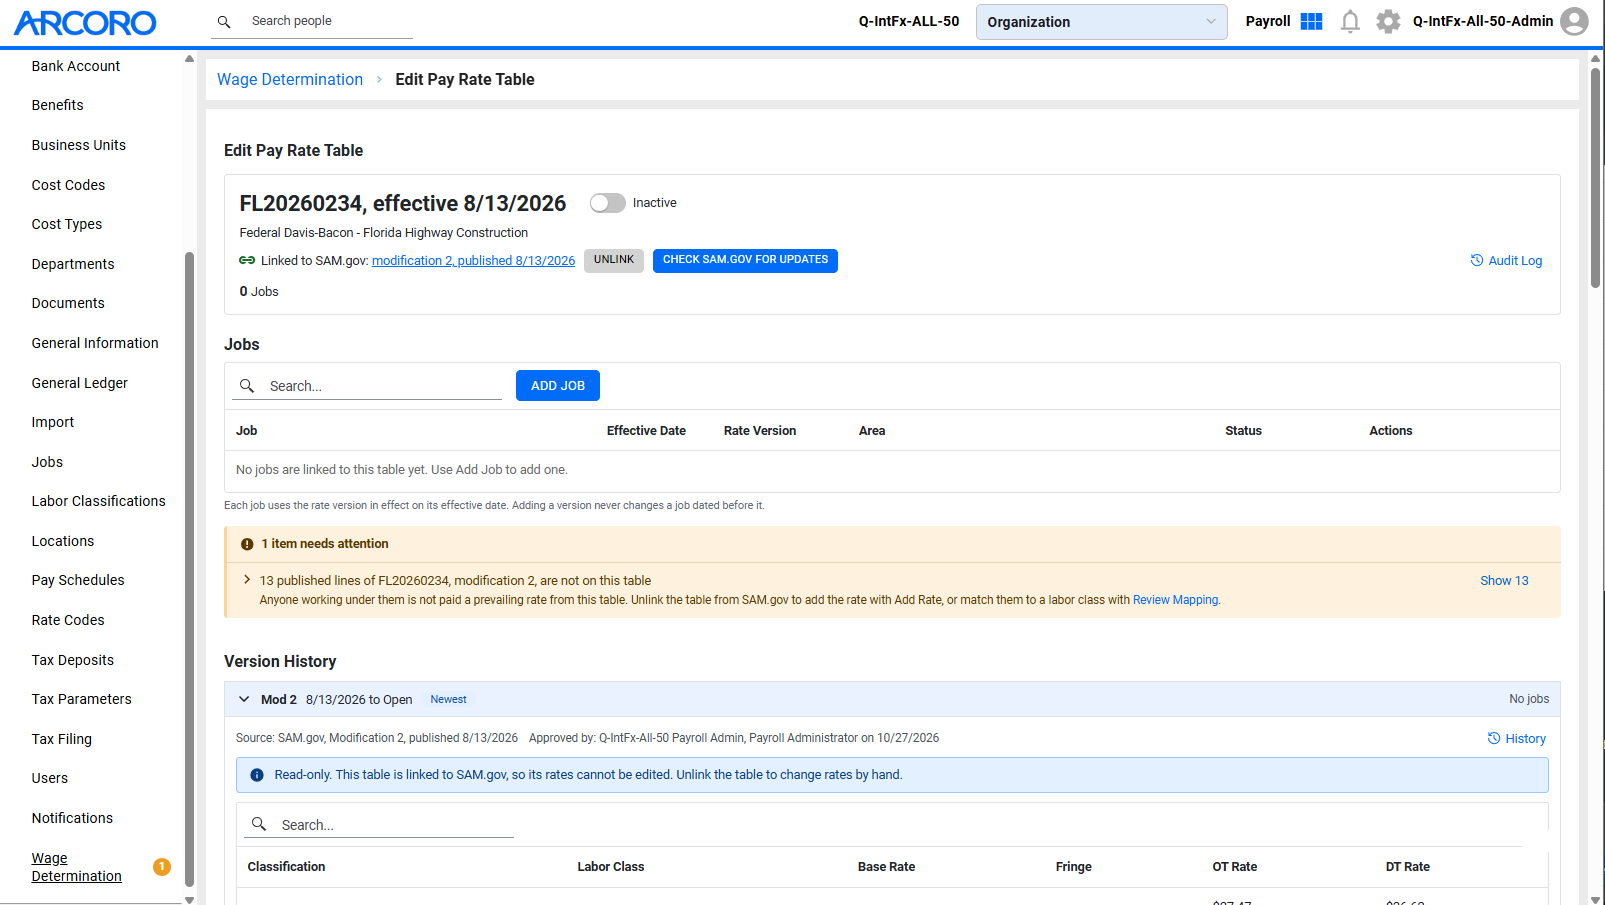The image size is (1605, 905).
Task: Open Business Units in sidebar
Action: click(79, 145)
